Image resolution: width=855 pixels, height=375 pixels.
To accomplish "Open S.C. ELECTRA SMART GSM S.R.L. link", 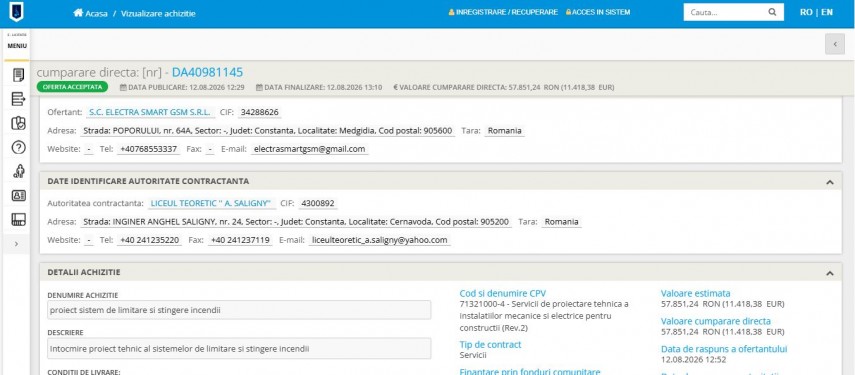I will 150,112.
